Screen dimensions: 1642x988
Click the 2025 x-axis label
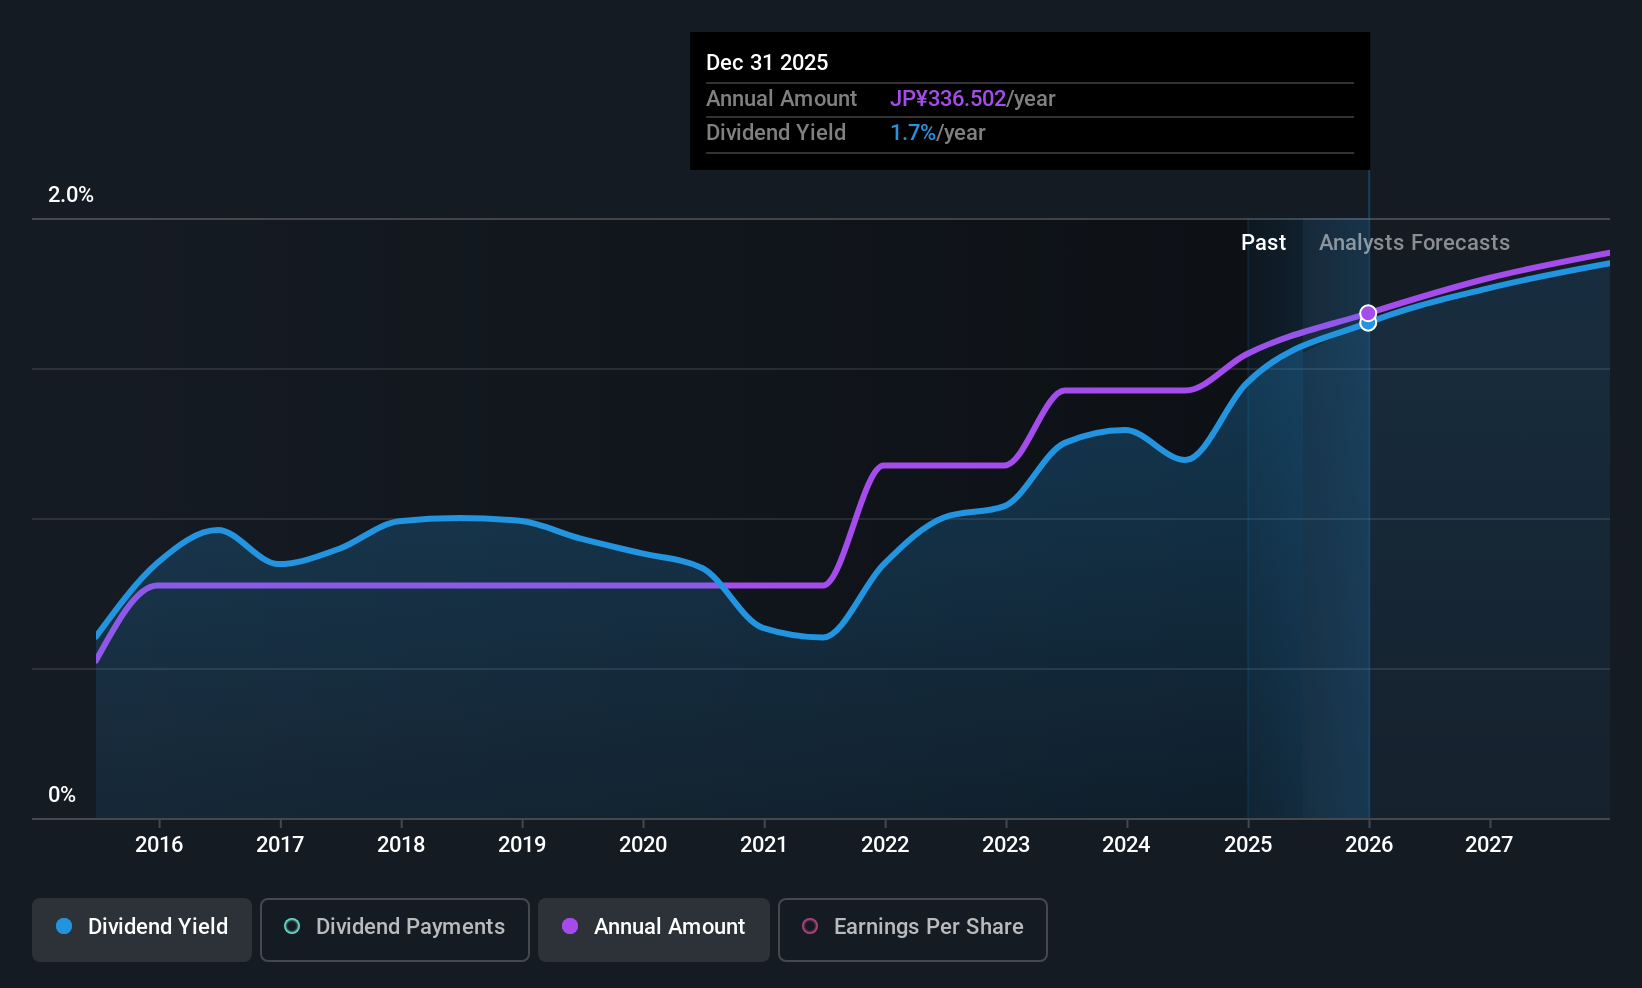click(x=1248, y=844)
